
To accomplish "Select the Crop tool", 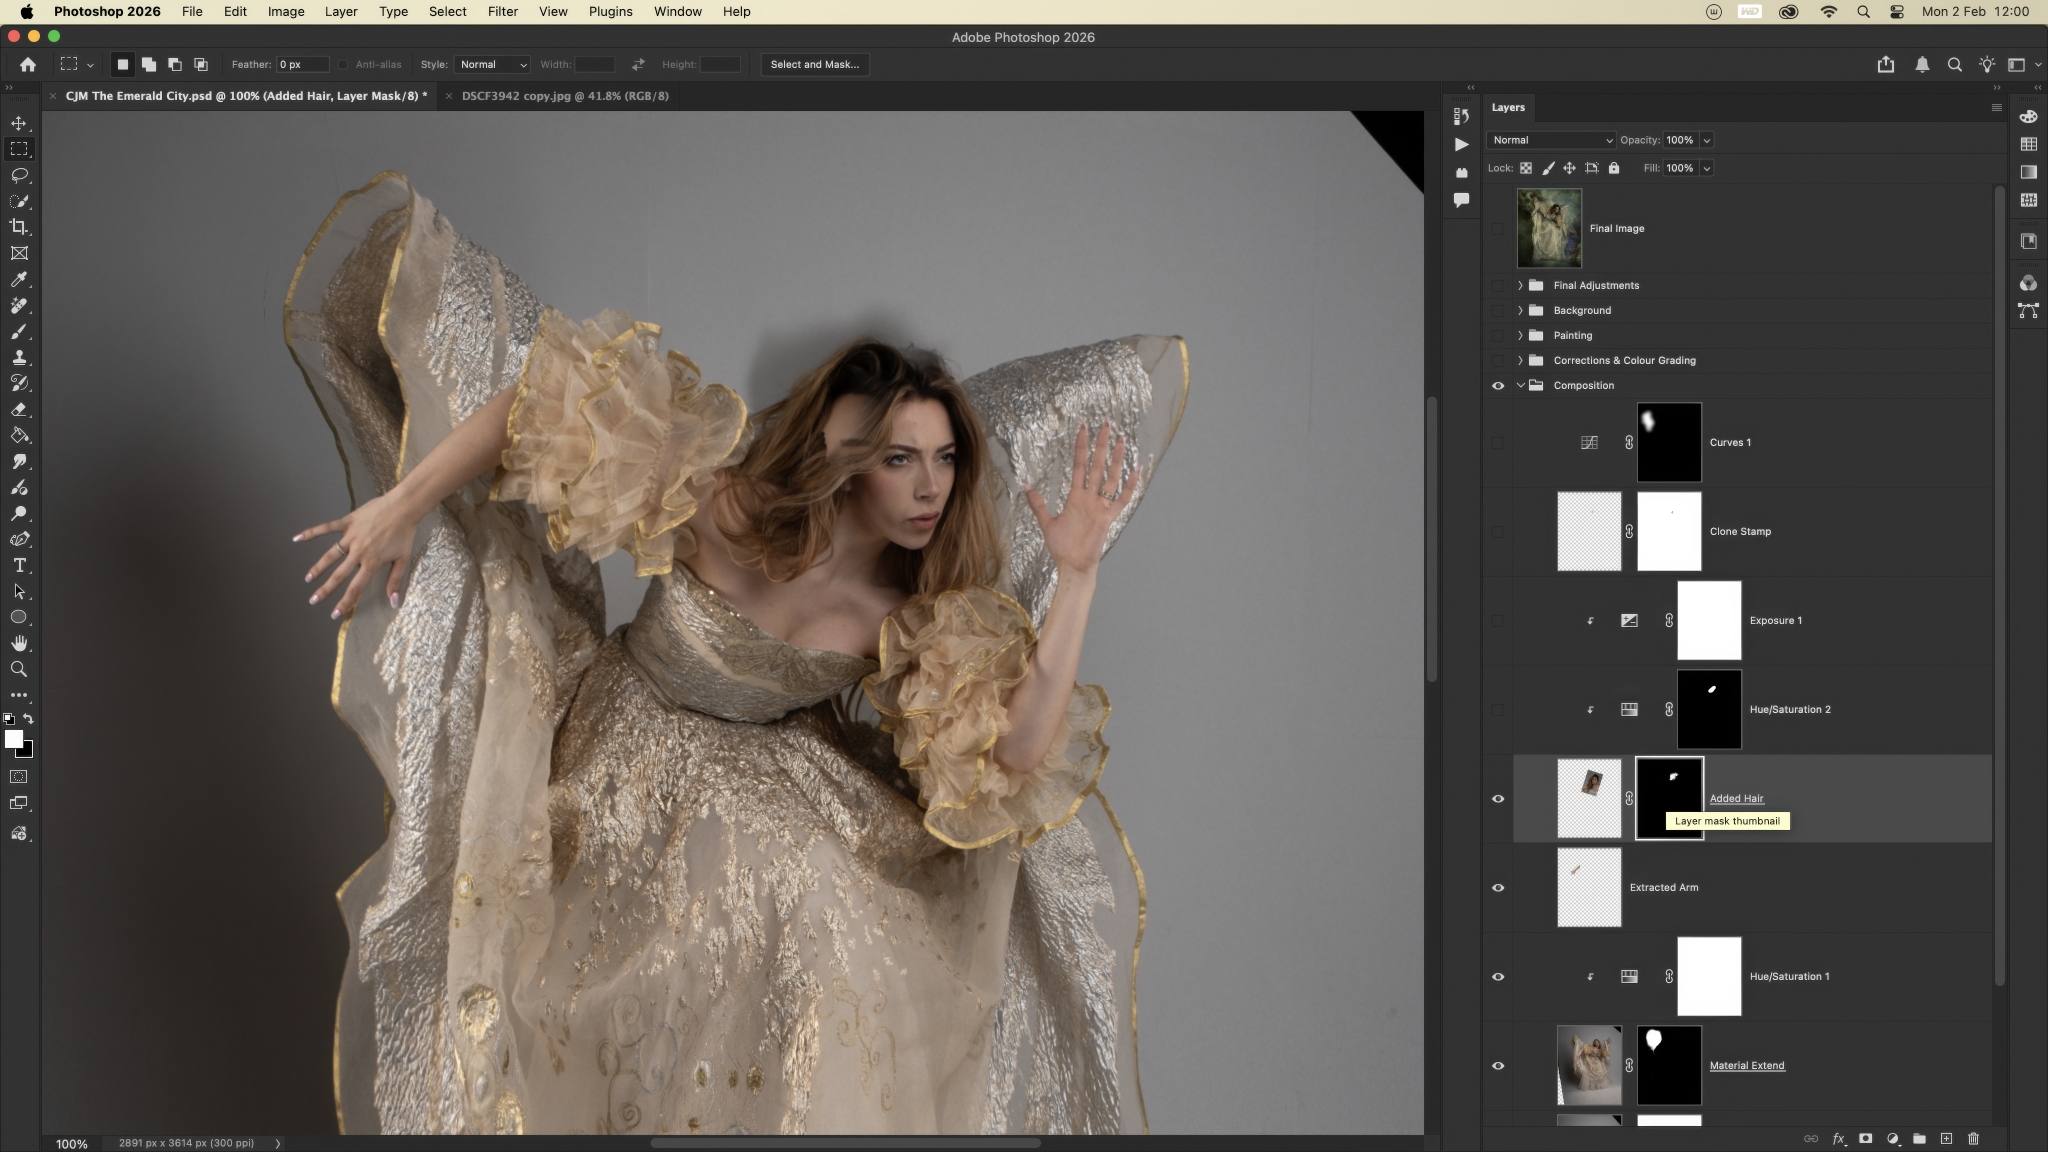I will pyautogui.click(x=19, y=227).
